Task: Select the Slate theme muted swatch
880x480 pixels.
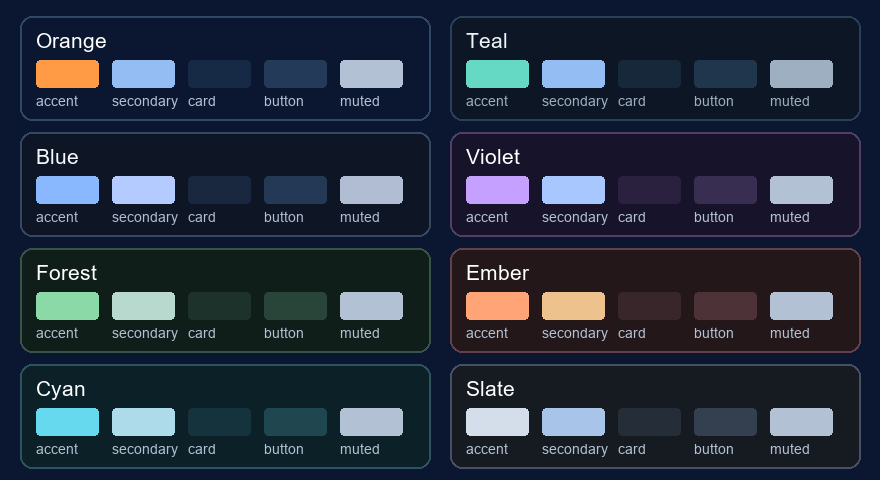Action: pyautogui.click(x=801, y=422)
